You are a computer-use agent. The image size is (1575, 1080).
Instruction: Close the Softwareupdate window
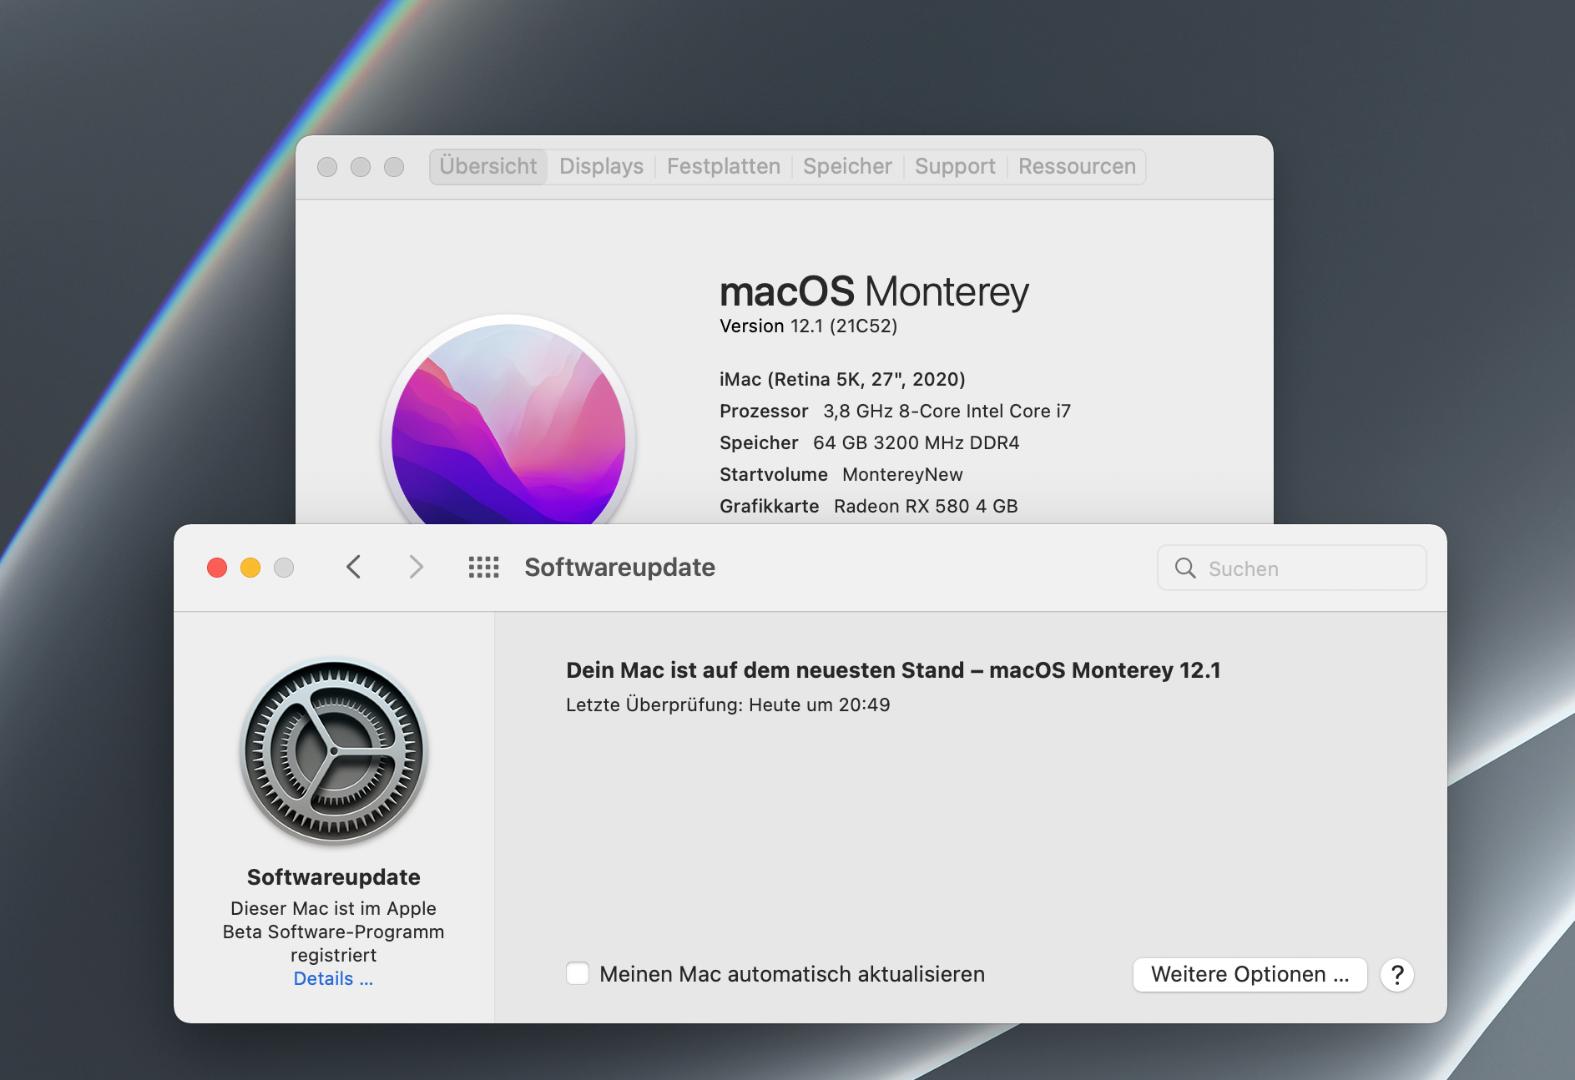coord(217,568)
